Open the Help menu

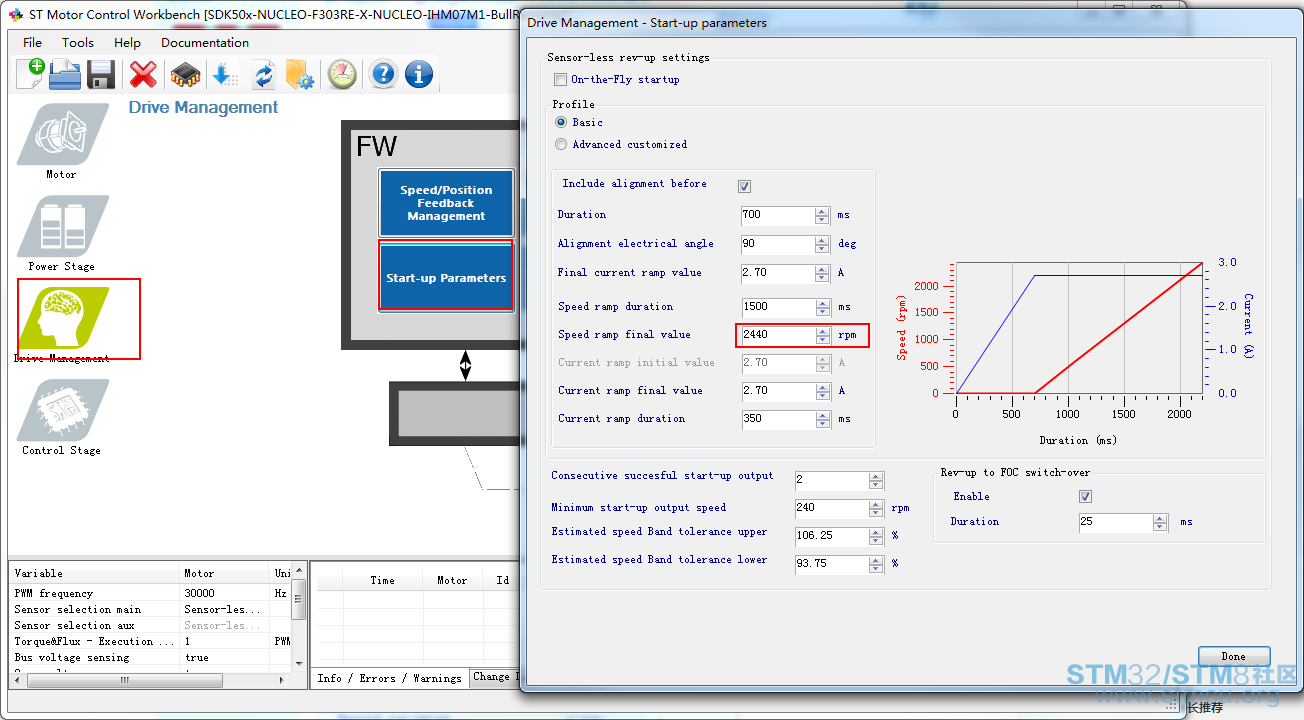coord(127,42)
